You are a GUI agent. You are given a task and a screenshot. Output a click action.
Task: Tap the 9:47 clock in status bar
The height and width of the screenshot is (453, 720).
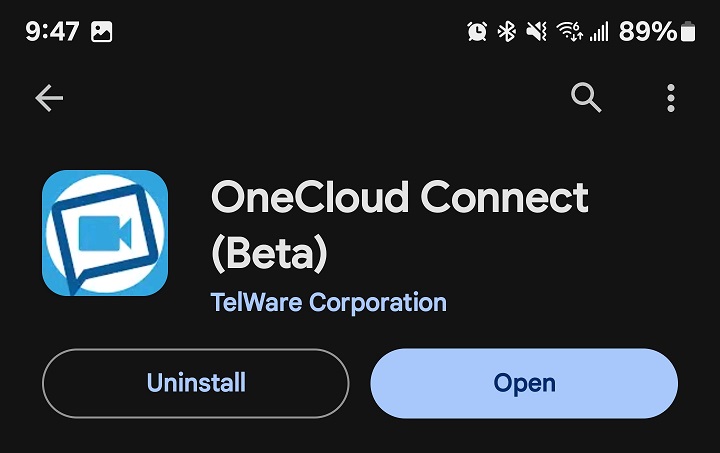pyautogui.click(x=52, y=32)
